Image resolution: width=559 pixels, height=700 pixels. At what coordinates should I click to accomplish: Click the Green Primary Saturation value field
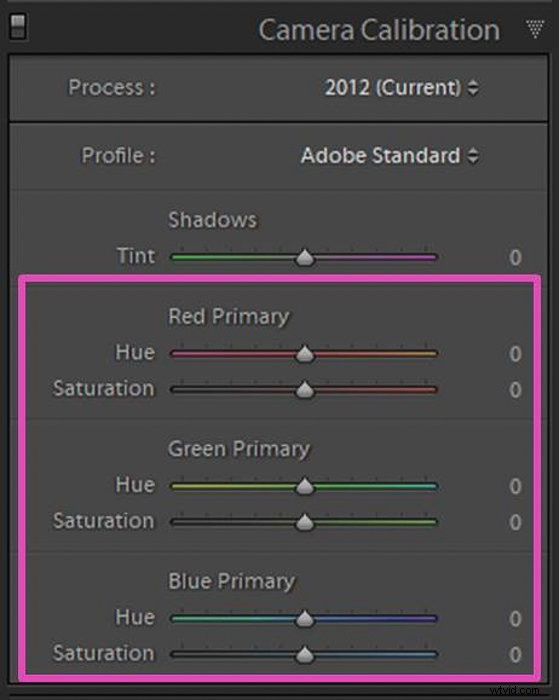515,522
